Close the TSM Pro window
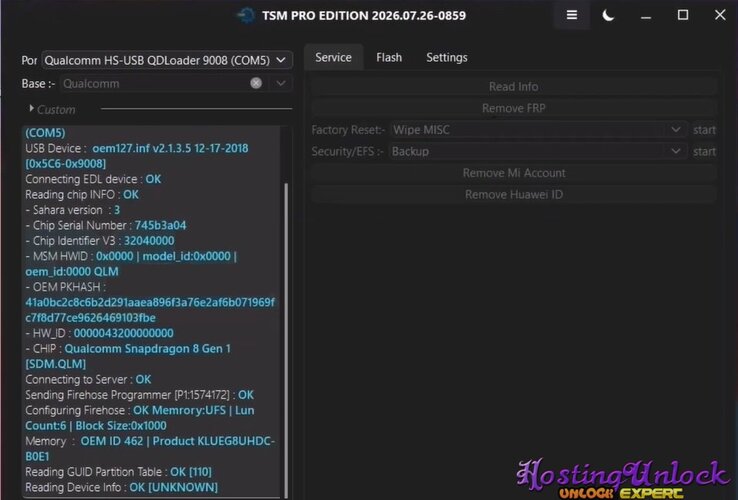Screen dimensions: 738x500 pyautogui.click(x=720, y=15)
